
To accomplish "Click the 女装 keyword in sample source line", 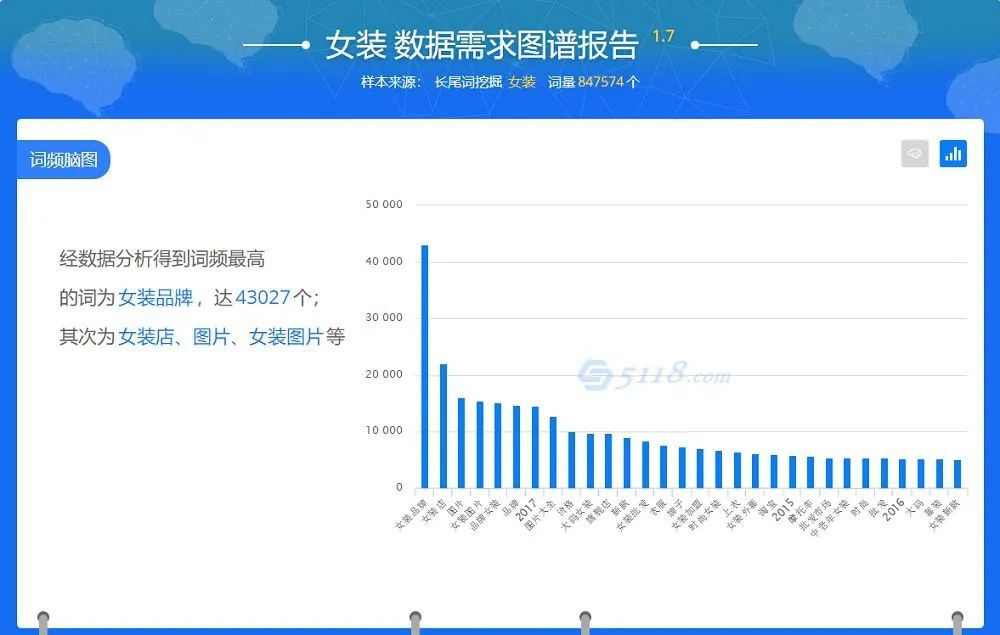I will point(522,82).
